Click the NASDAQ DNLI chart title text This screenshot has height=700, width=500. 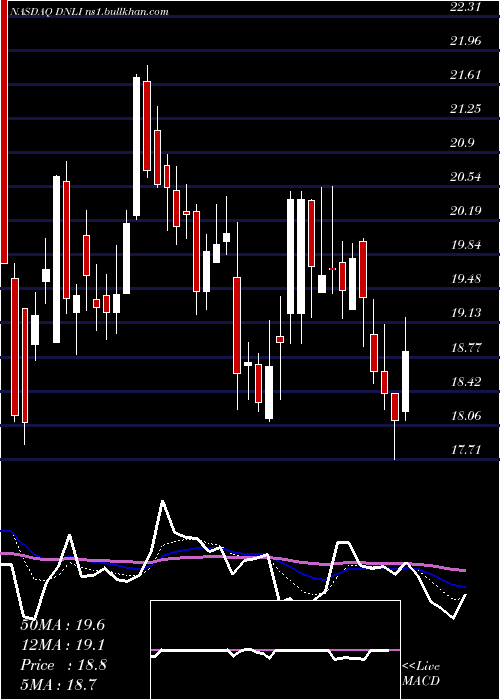click(89, 12)
